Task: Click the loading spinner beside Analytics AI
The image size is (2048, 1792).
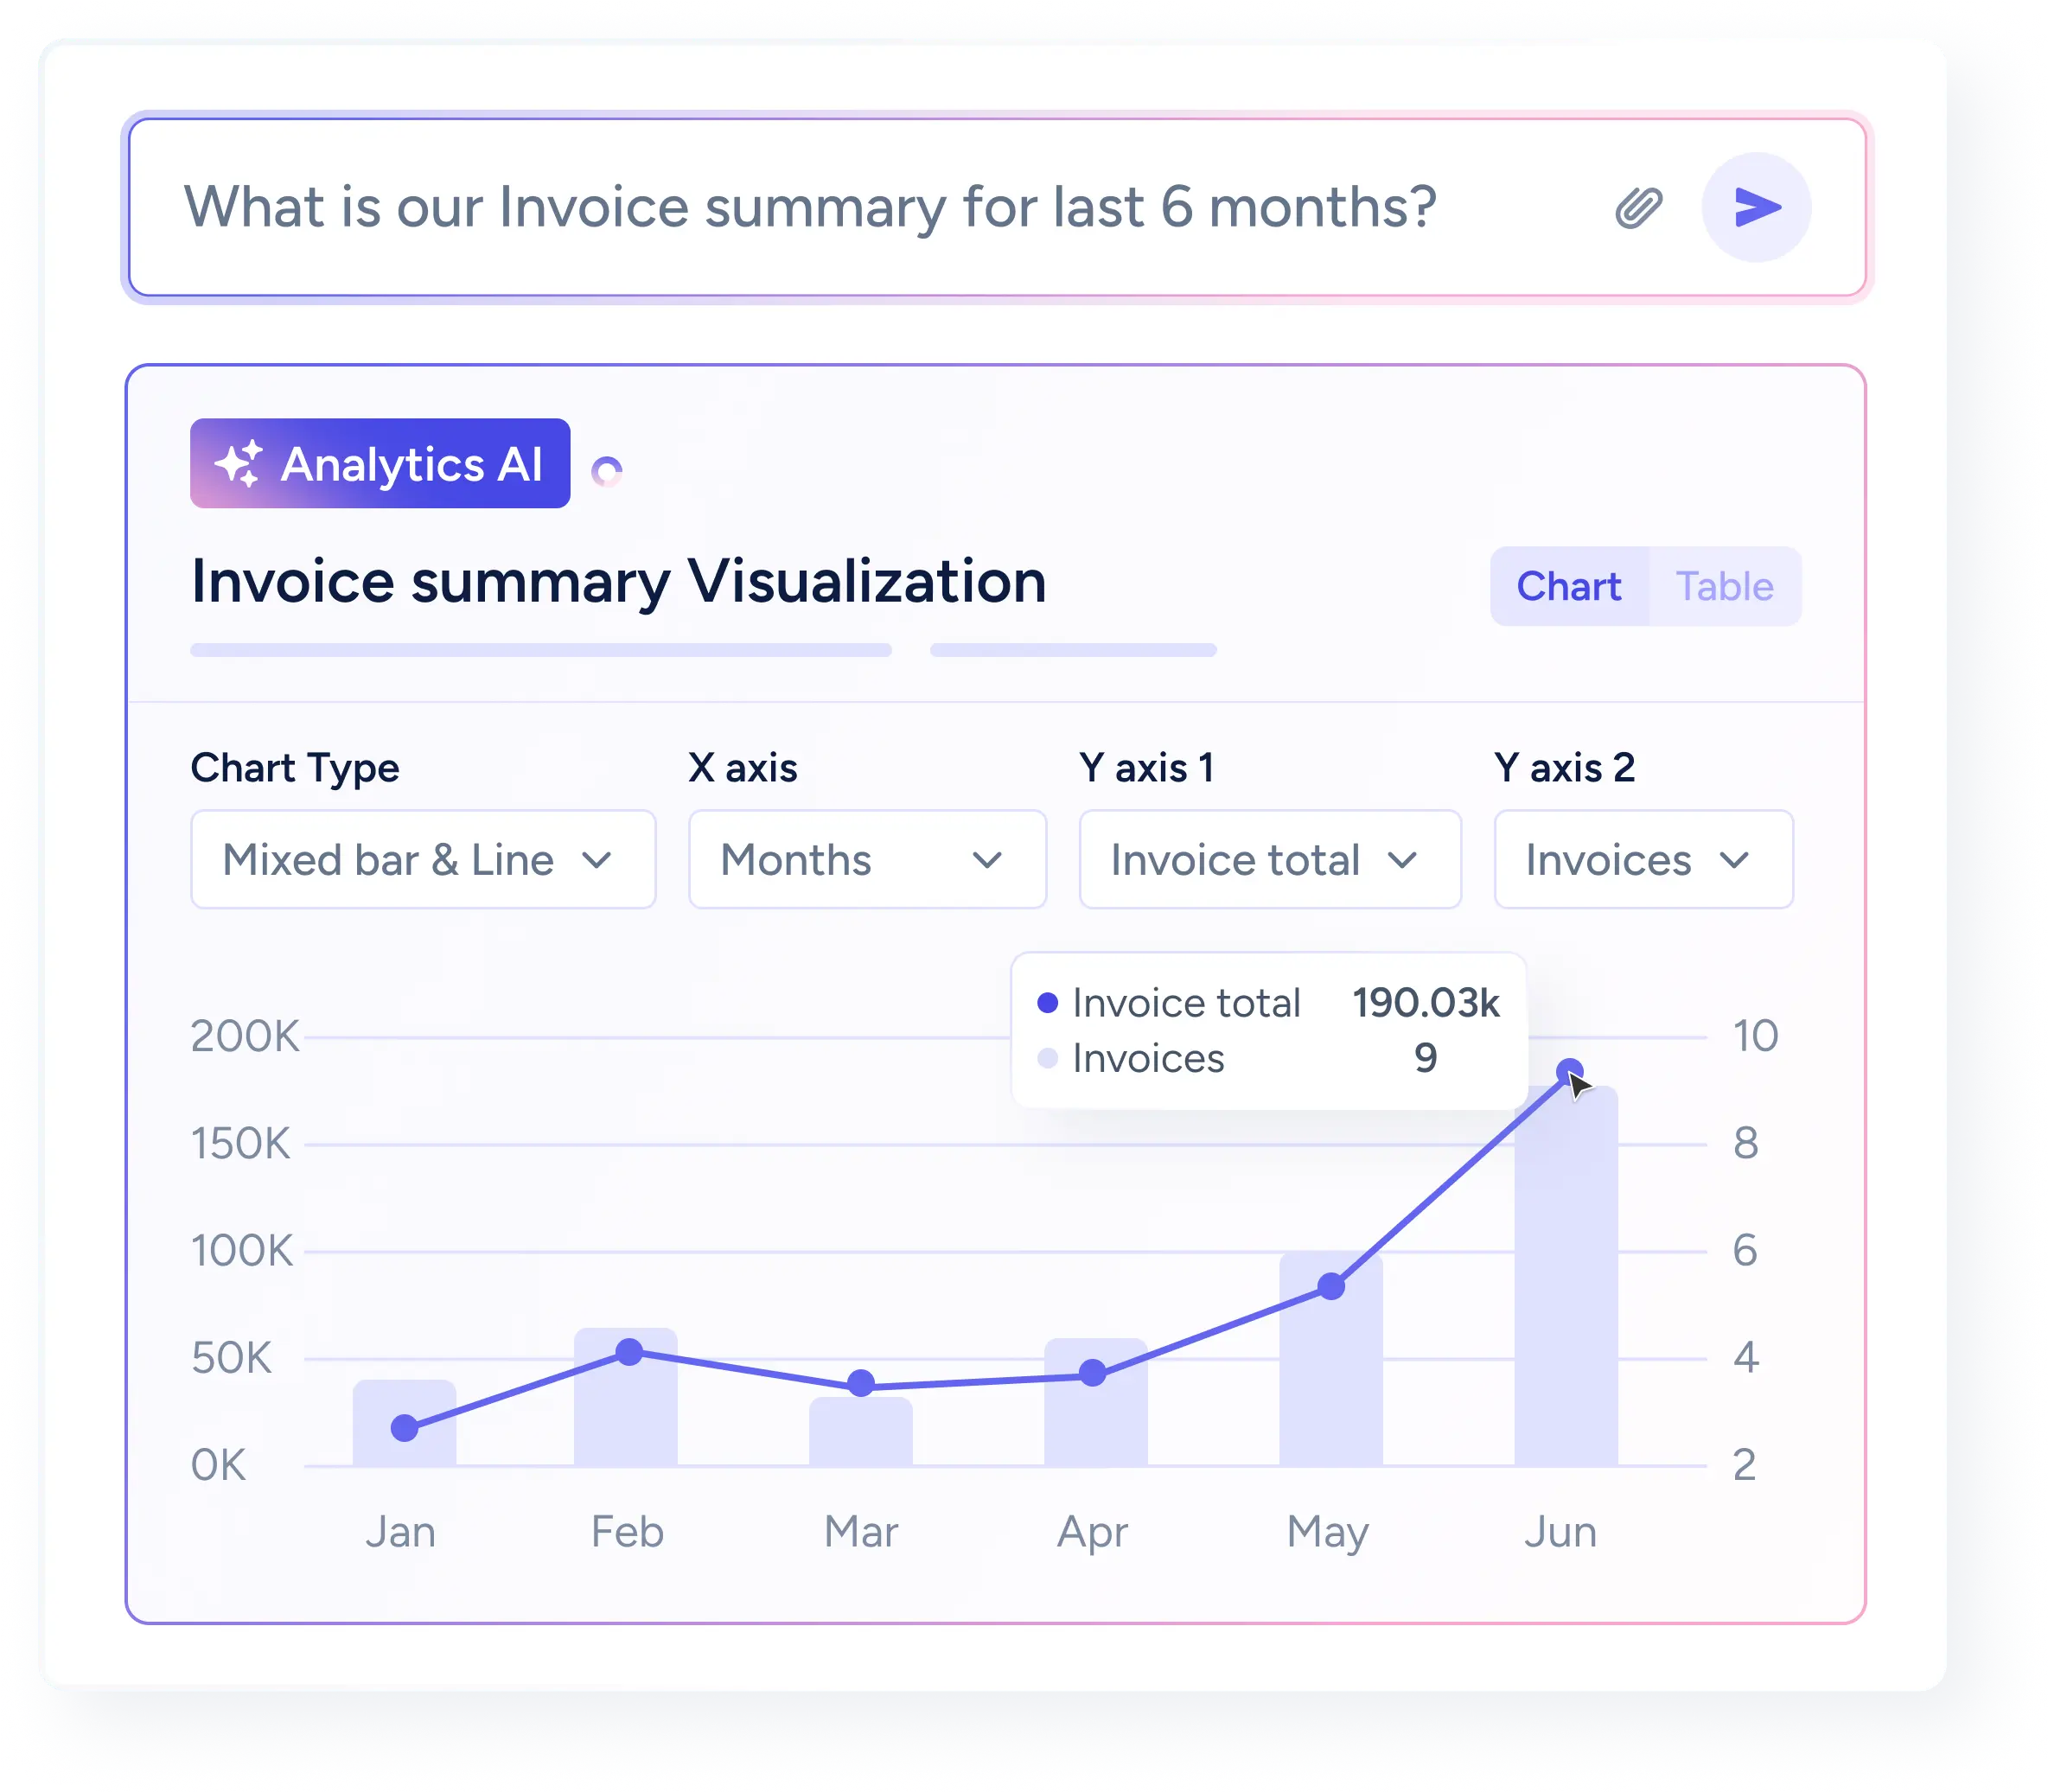Action: (x=606, y=471)
